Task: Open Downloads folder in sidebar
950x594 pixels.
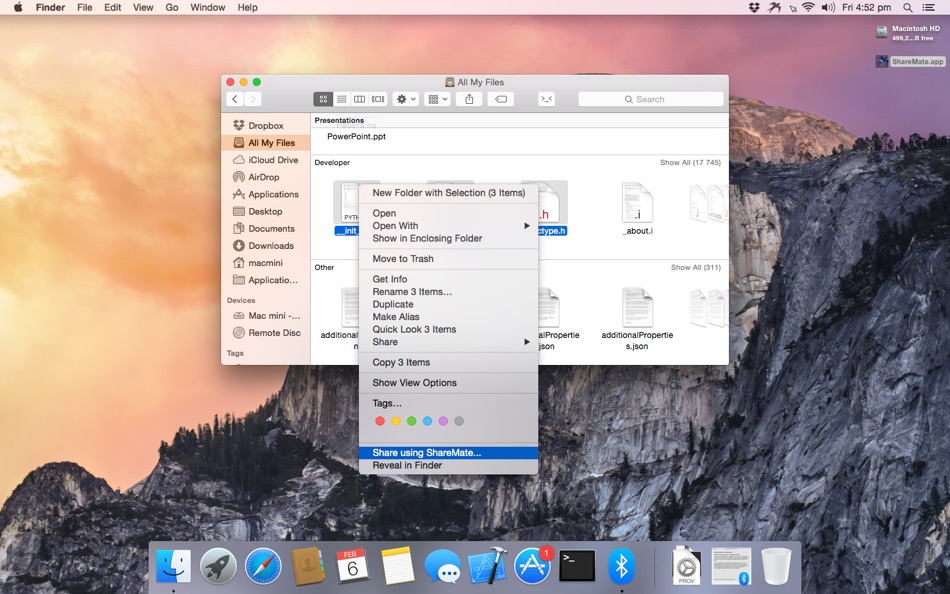Action: pyautogui.click(x=266, y=245)
